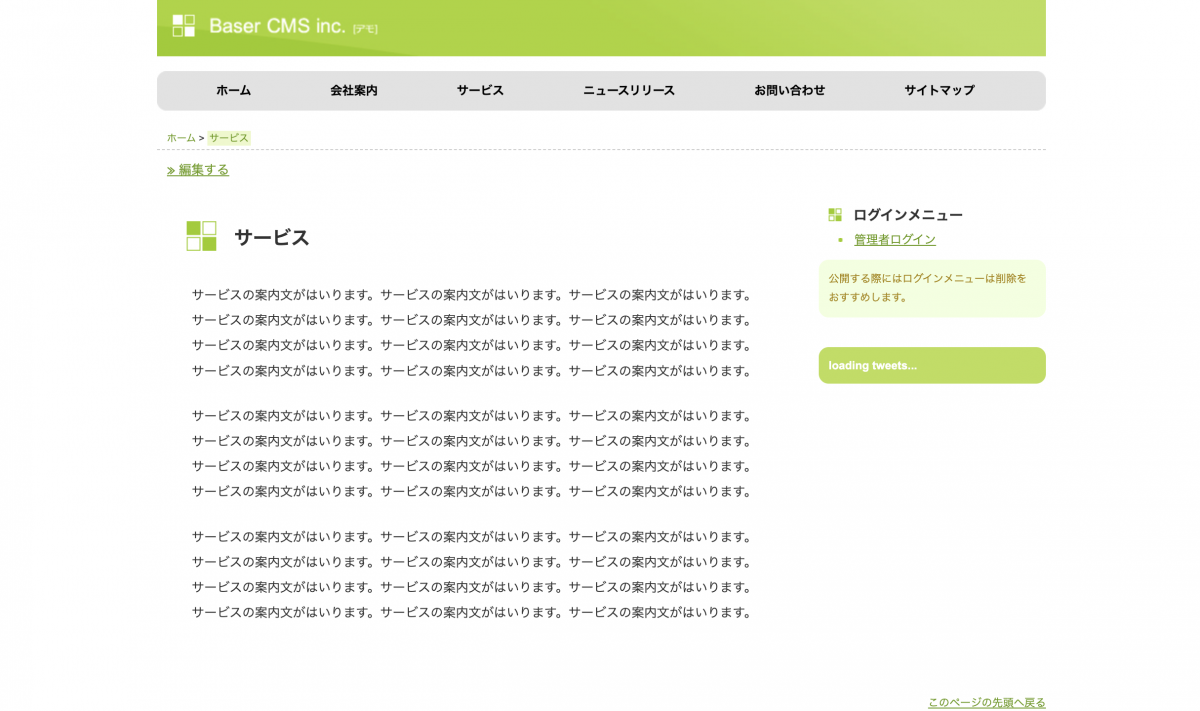Go to the 会社案内 page
This screenshot has height=711, width=1200.
click(354, 90)
